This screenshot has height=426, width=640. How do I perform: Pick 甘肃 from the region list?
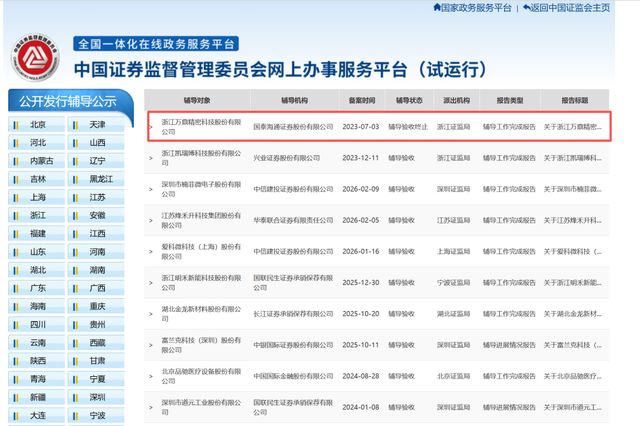(x=96, y=361)
